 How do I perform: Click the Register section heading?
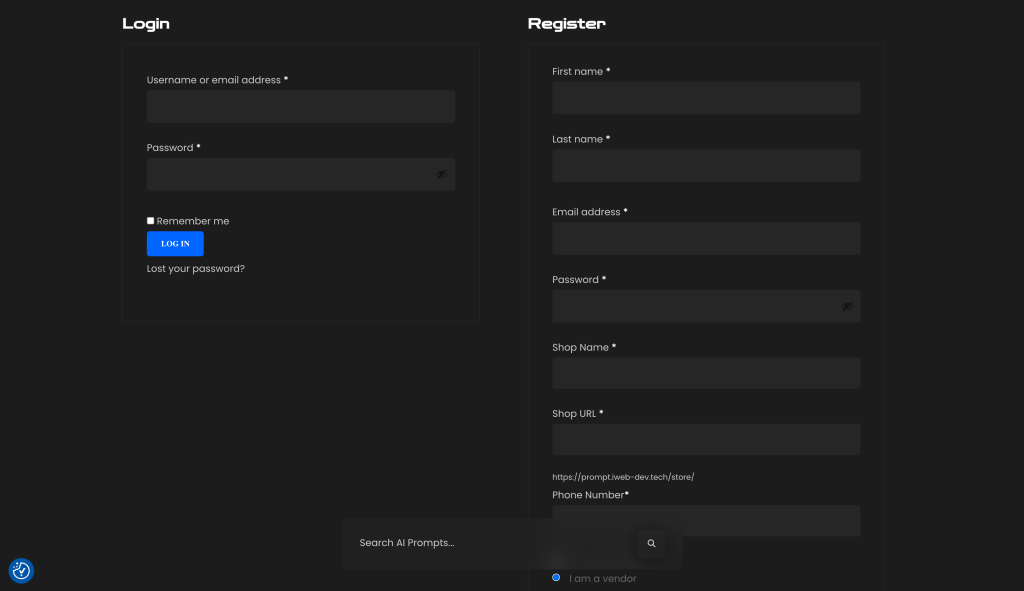[566, 23]
